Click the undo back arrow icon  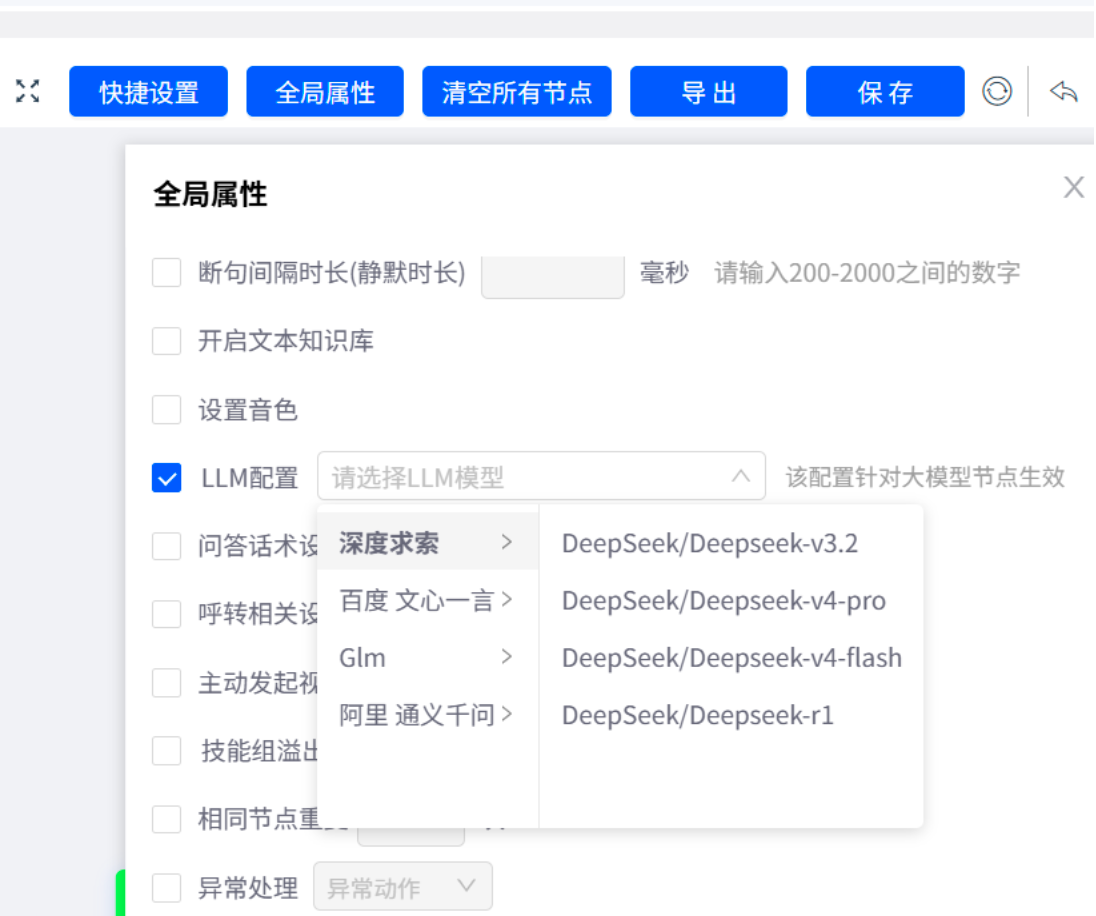[1063, 91]
